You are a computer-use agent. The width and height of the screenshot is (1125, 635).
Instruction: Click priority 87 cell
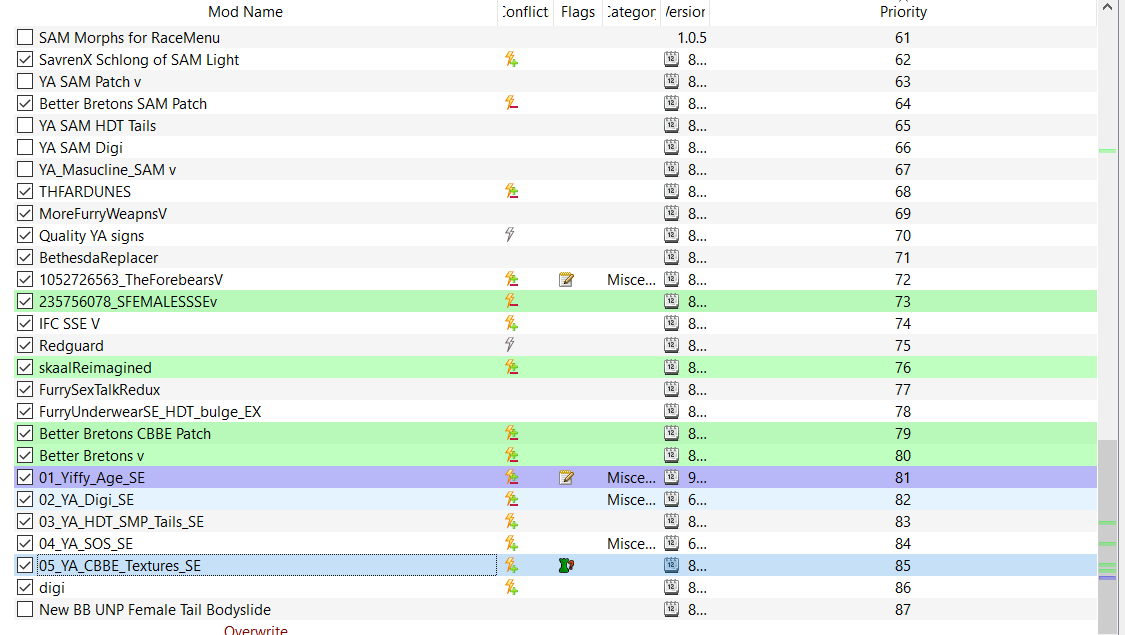tap(903, 609)
